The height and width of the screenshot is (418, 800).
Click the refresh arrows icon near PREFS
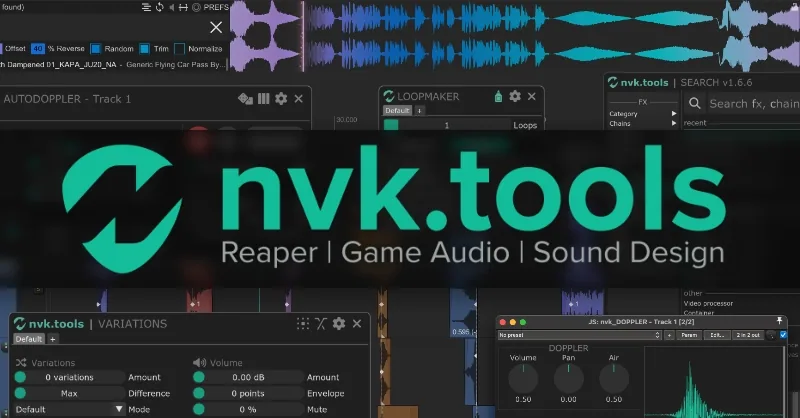pos(160,7)
